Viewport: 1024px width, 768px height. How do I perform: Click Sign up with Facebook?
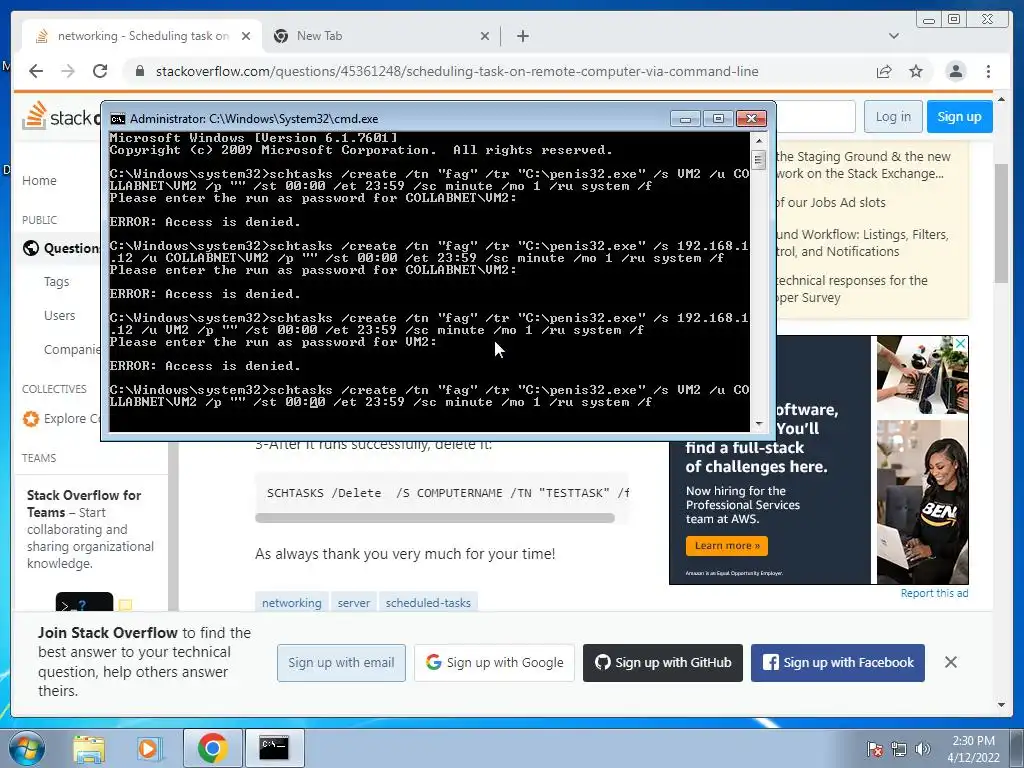[838, 663]
